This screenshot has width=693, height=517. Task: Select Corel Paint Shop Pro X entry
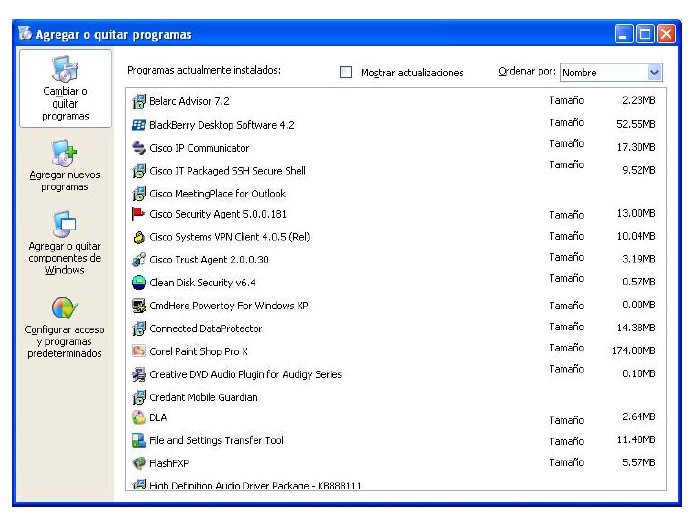coord(198,352)
